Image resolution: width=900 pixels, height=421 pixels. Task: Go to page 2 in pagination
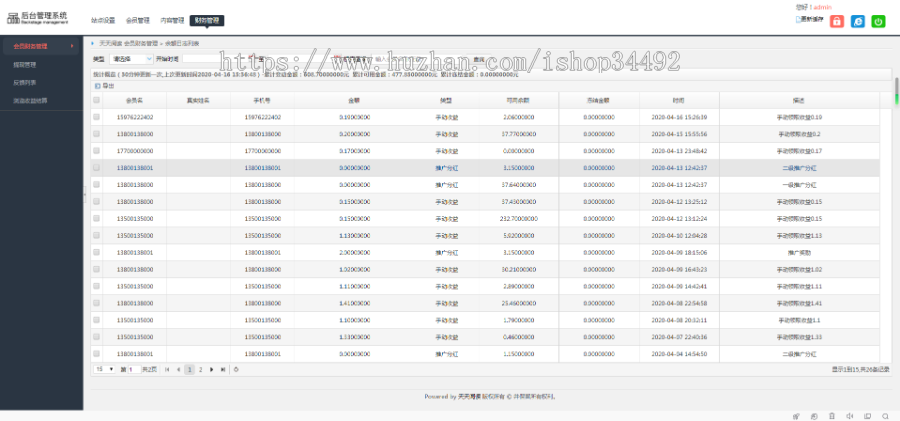pyautogui.click(x=200, y=369)
